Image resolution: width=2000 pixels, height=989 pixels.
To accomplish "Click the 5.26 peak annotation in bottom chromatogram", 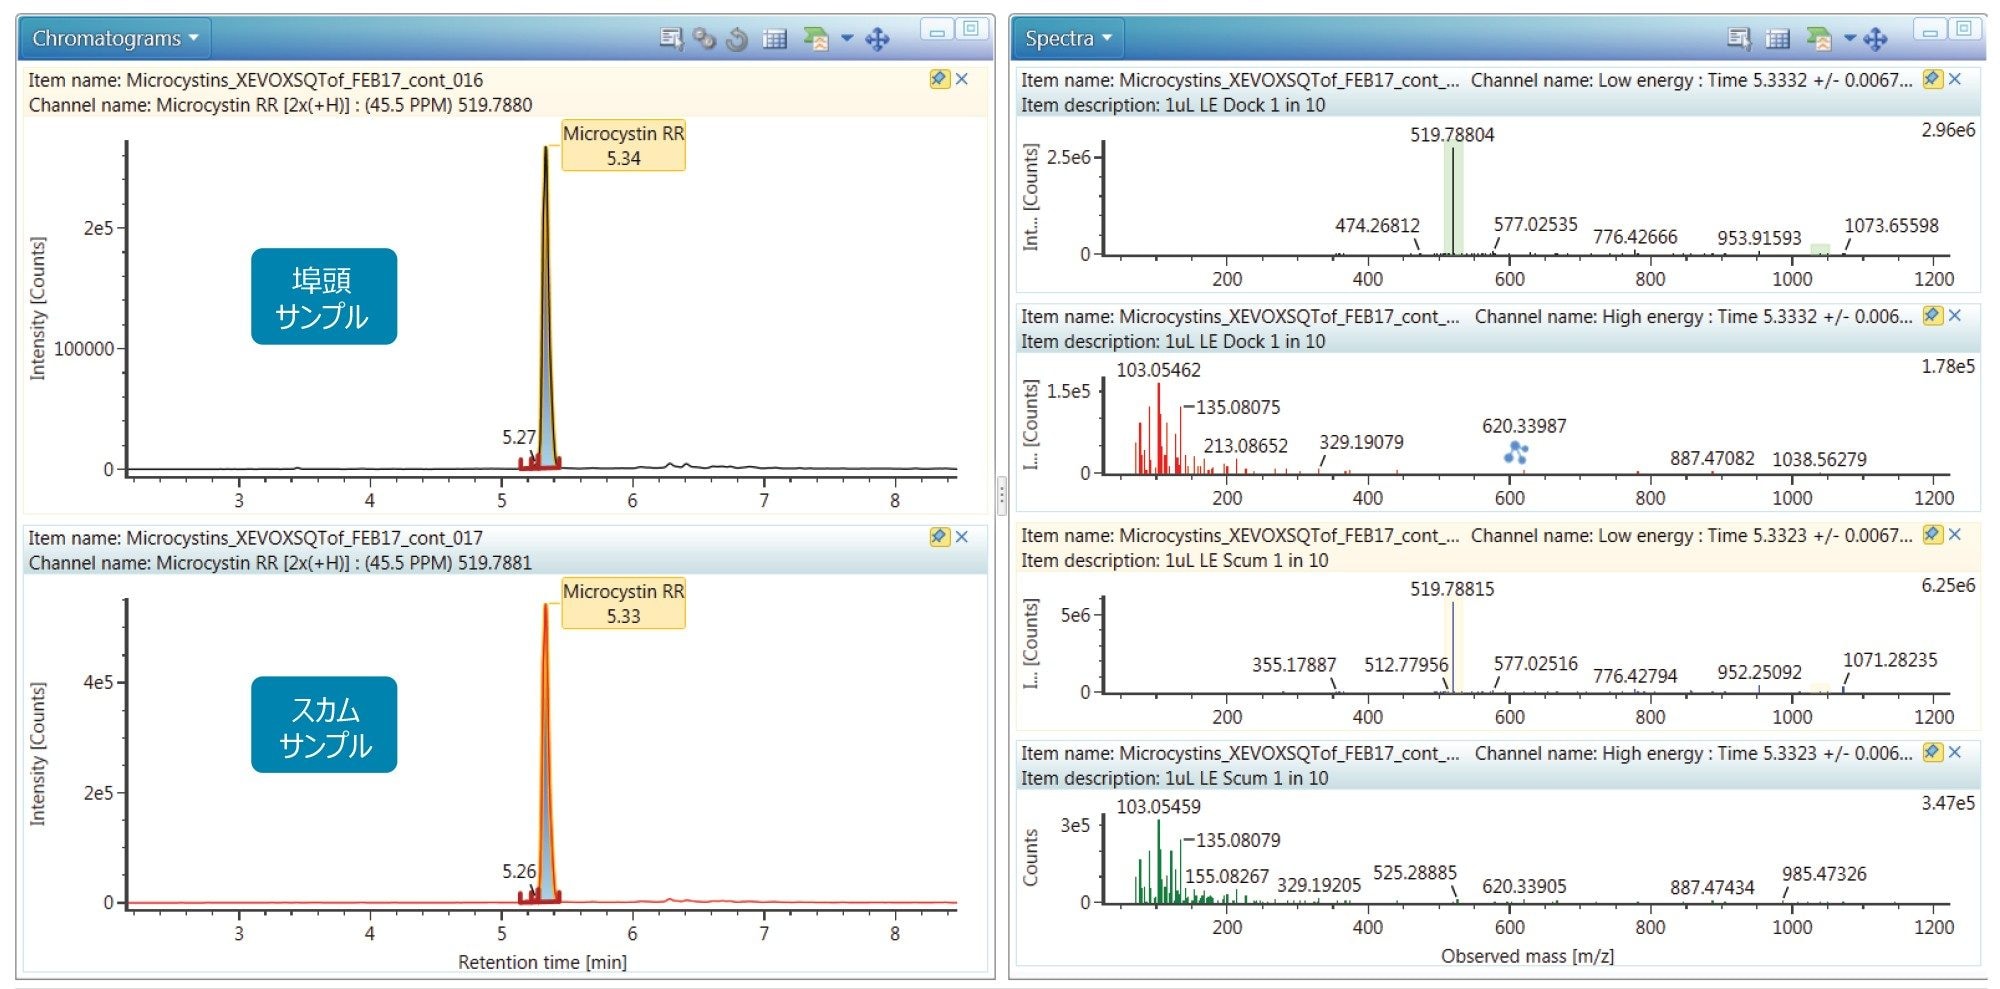I will coord(519,871).
